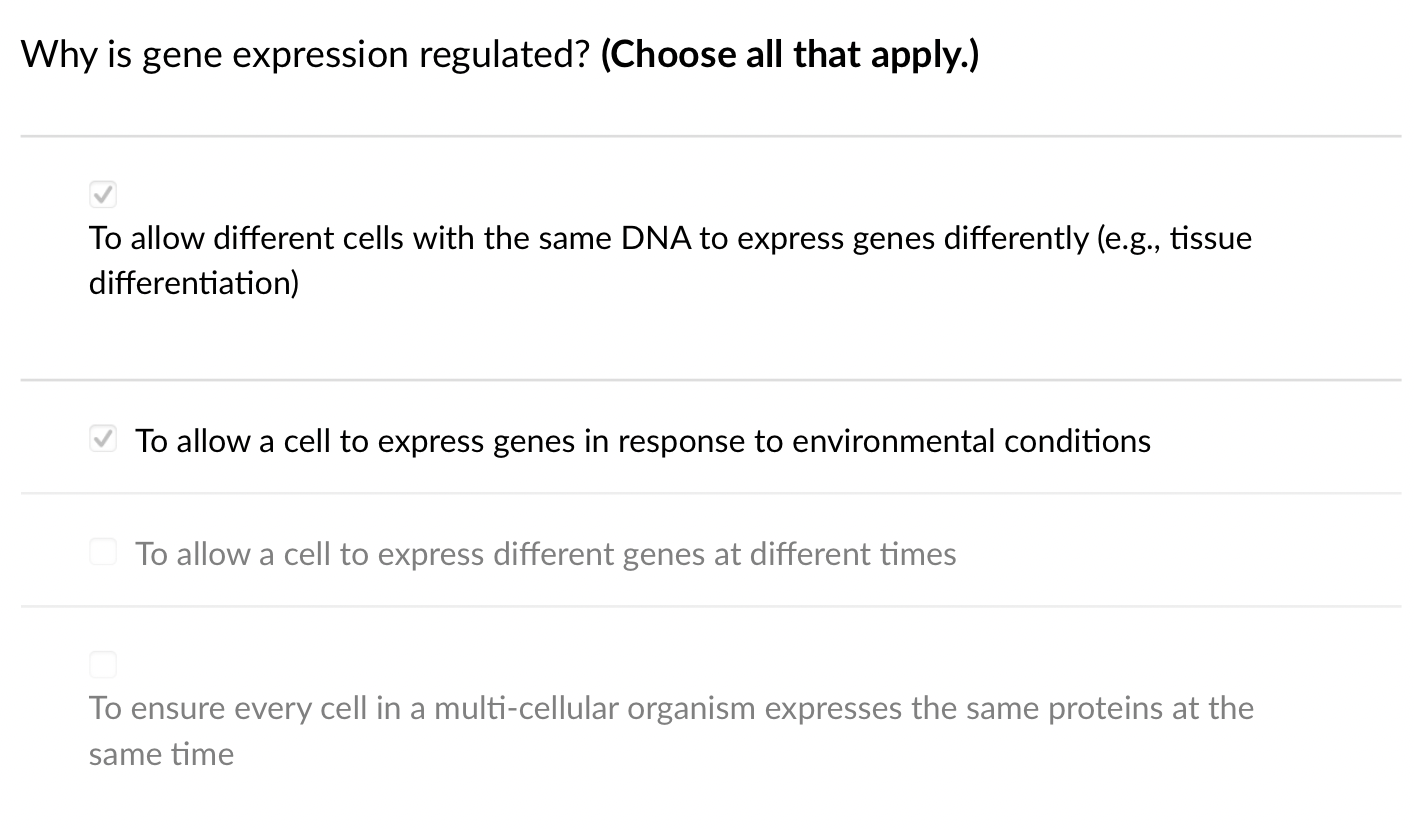1414x830 pixels.
Task: Uncheck the tissue differentiation answer checkbox
Action: tap(103, 194)
